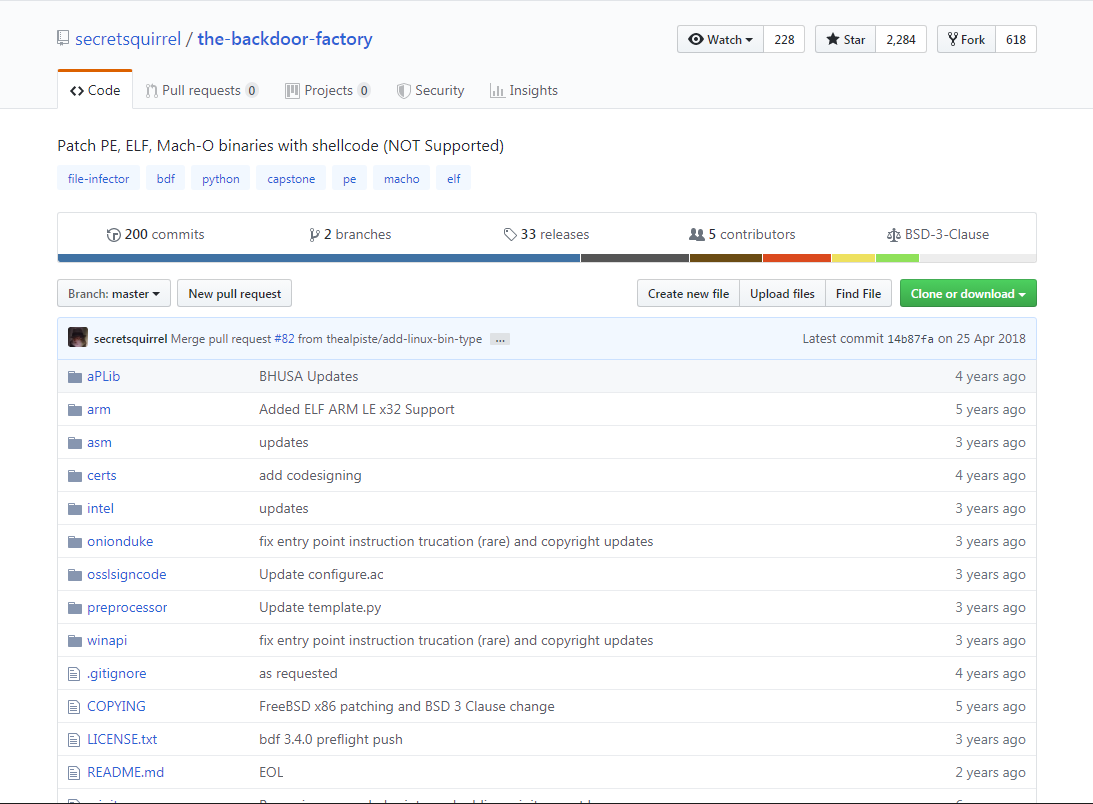The height and width of the screenshot is (804, 1093).
Task: Click the blue segment of language bar
Action: point(319,258)
